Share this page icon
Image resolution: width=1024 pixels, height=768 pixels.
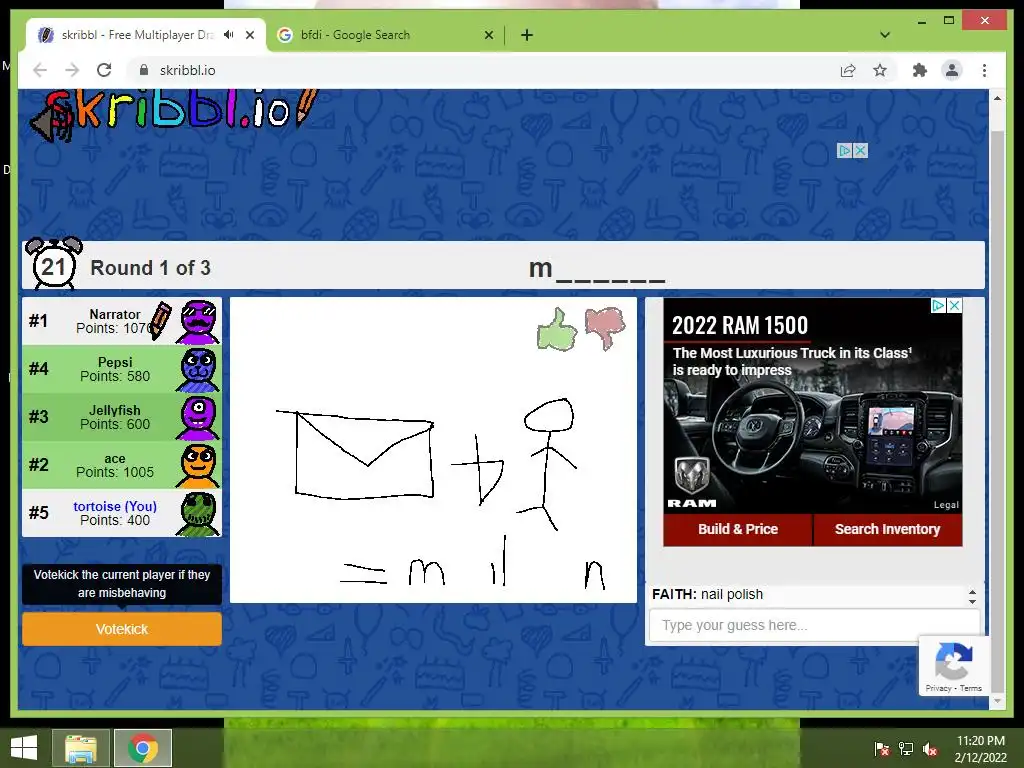click(848, 70)
